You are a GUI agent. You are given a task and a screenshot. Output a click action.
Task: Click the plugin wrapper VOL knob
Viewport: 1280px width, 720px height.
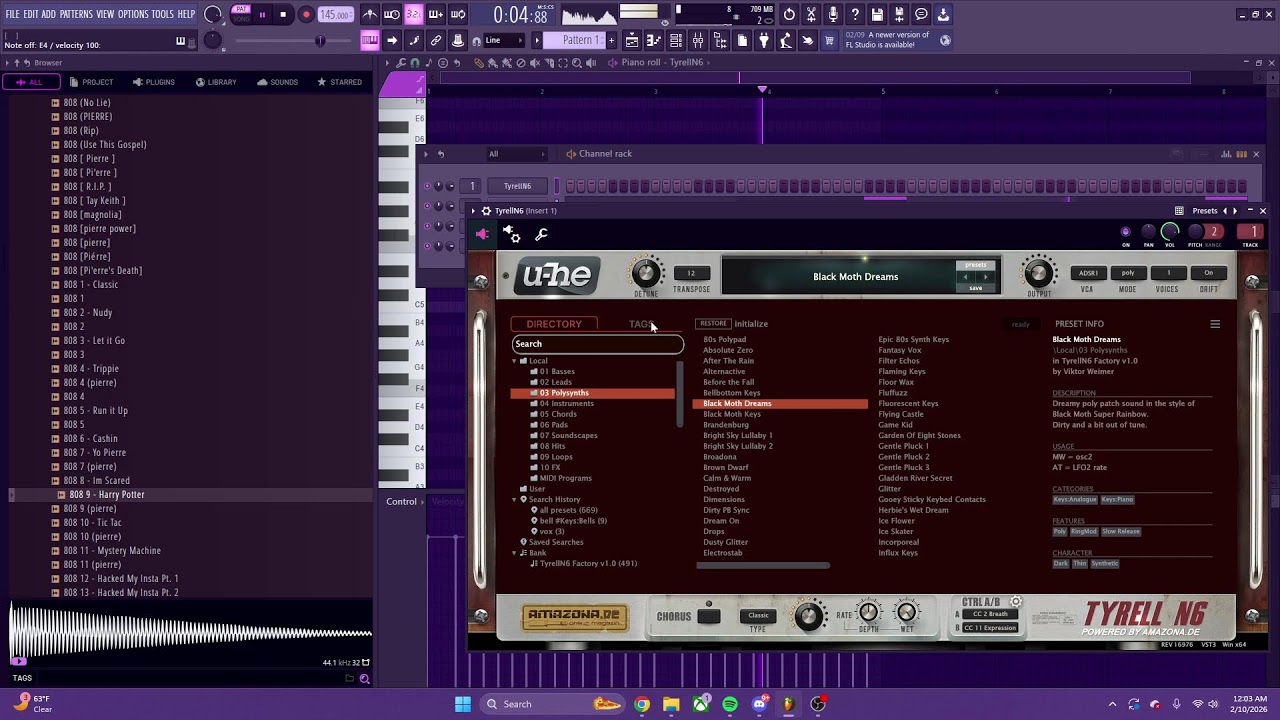coord(1170,232)
